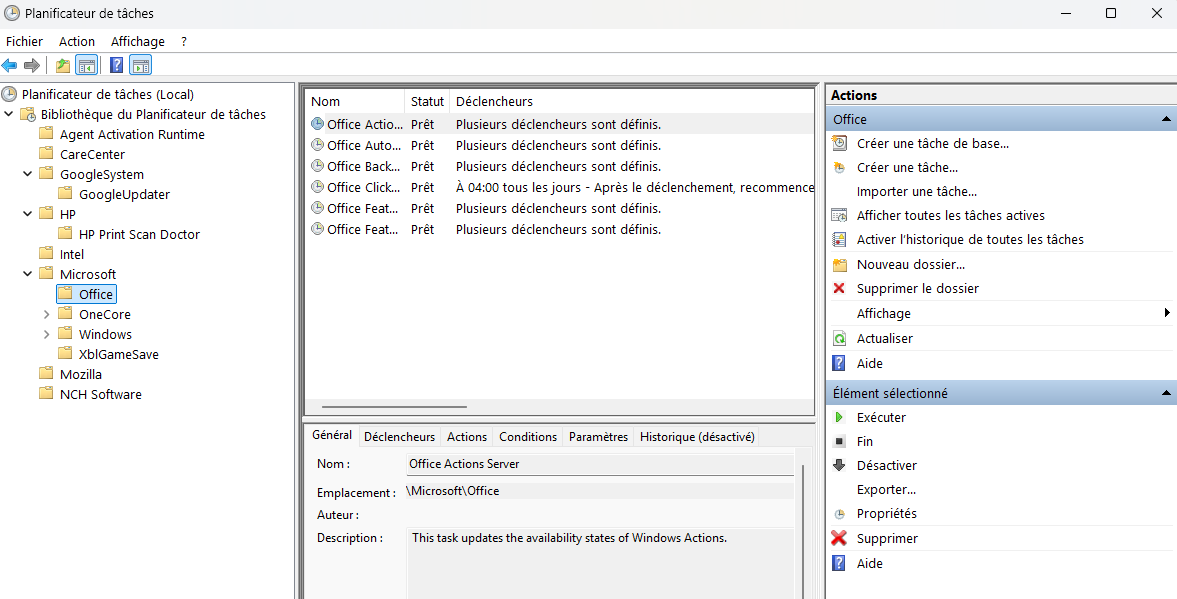
Task: Collapse the Microsoft tree node
Action: (28, 274)
